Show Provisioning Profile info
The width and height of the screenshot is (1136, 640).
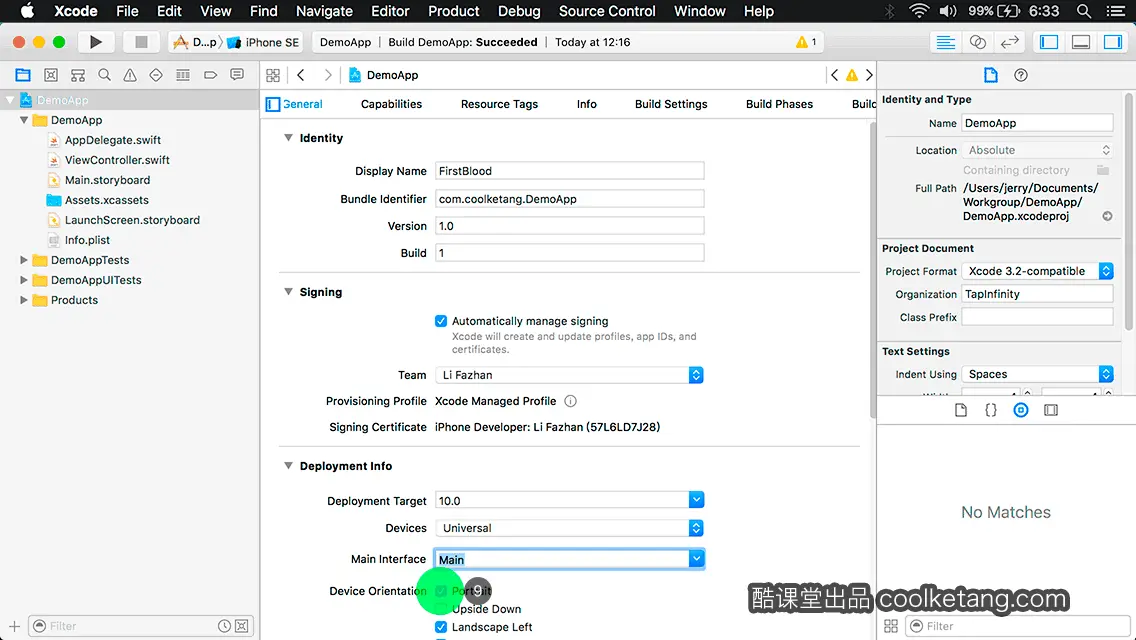(570, 401)
